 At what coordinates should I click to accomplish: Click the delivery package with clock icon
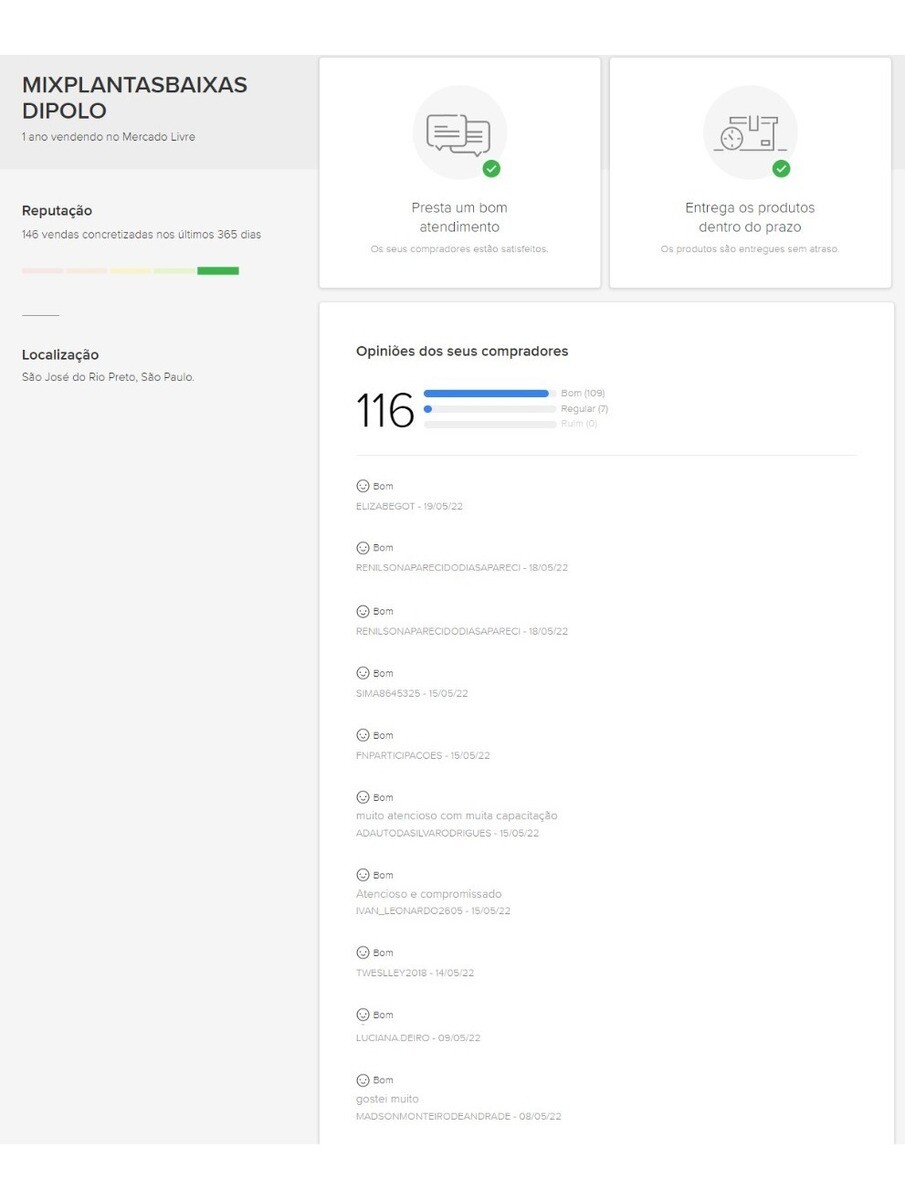pos(749,134)
